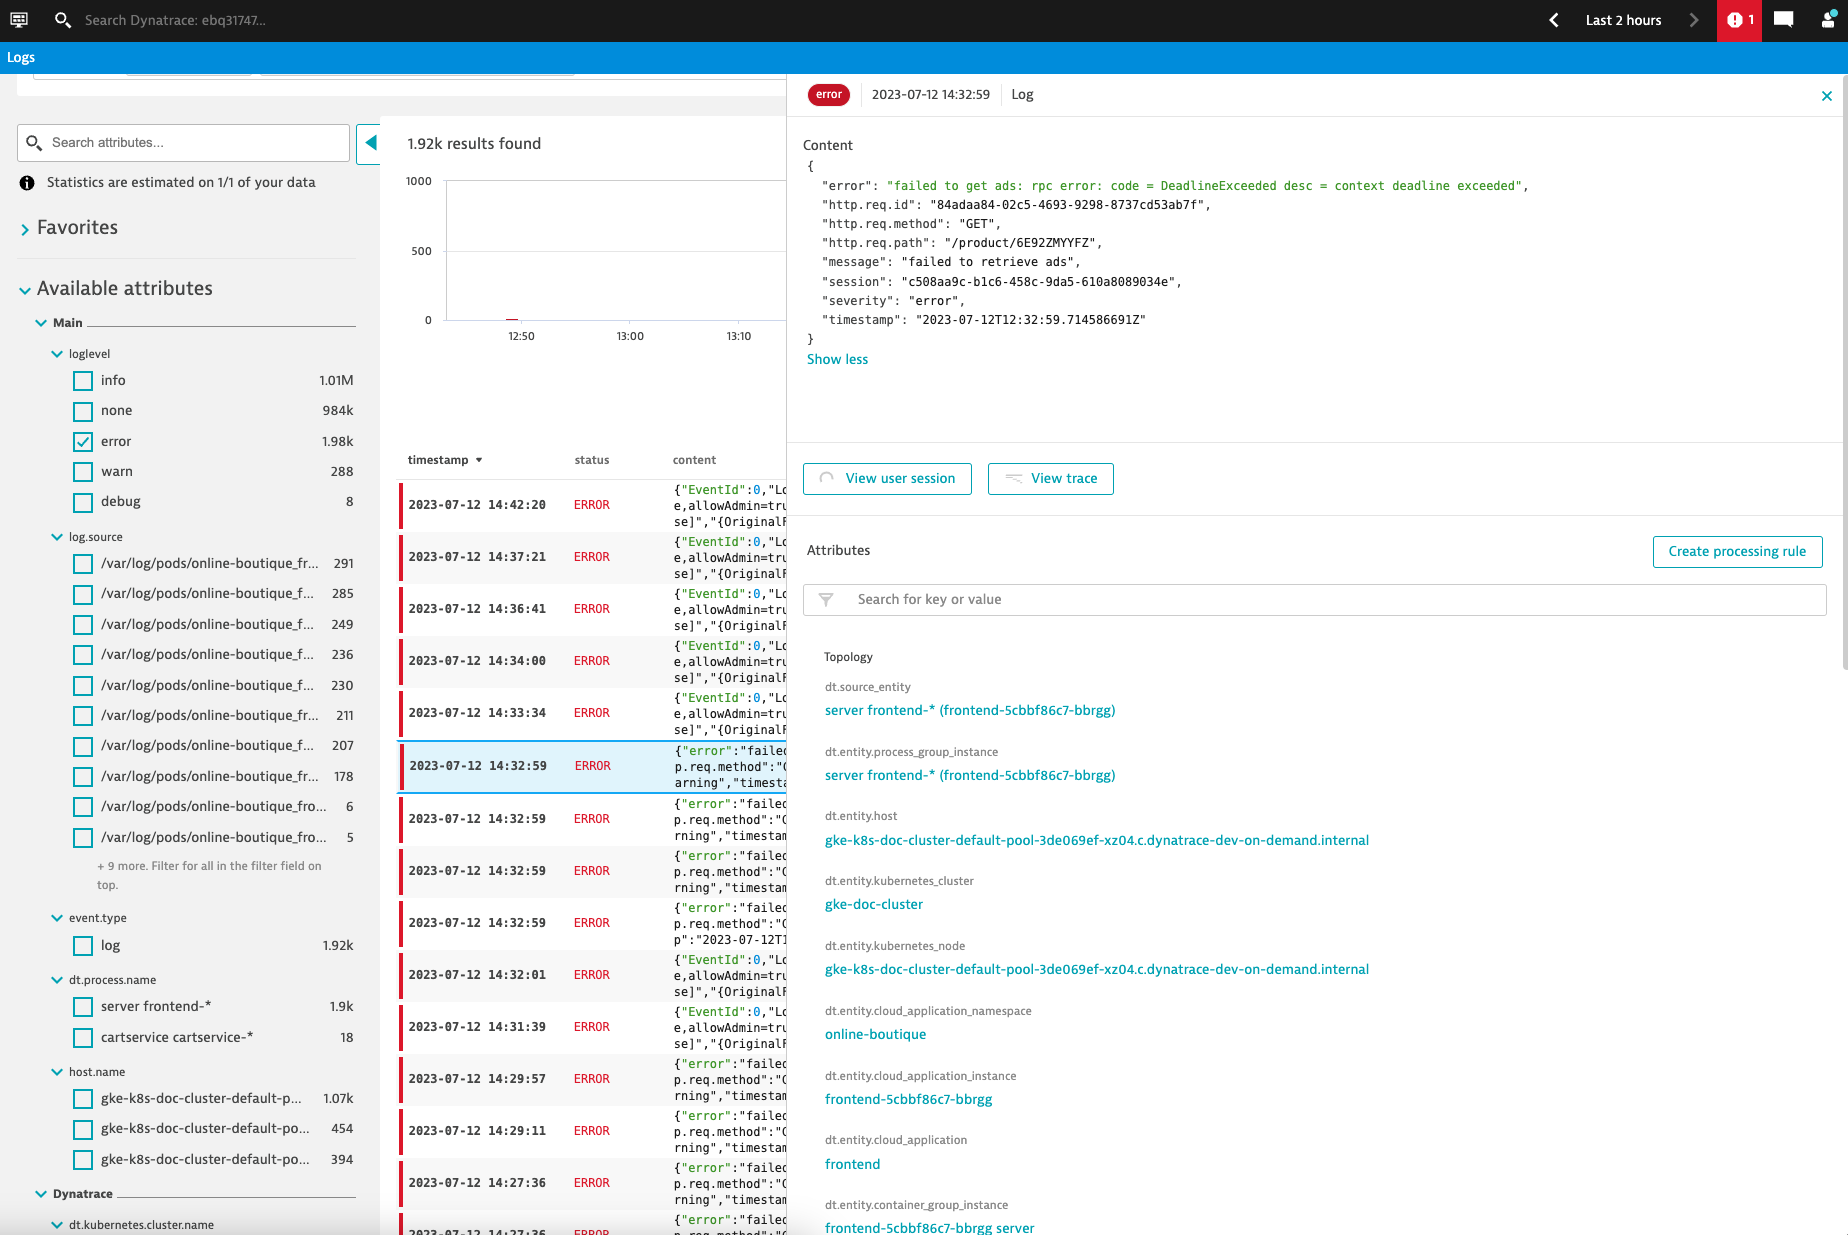Focus the Search Dynatrace top field
Screen dimensions: 1848x1235
(175, 20)
